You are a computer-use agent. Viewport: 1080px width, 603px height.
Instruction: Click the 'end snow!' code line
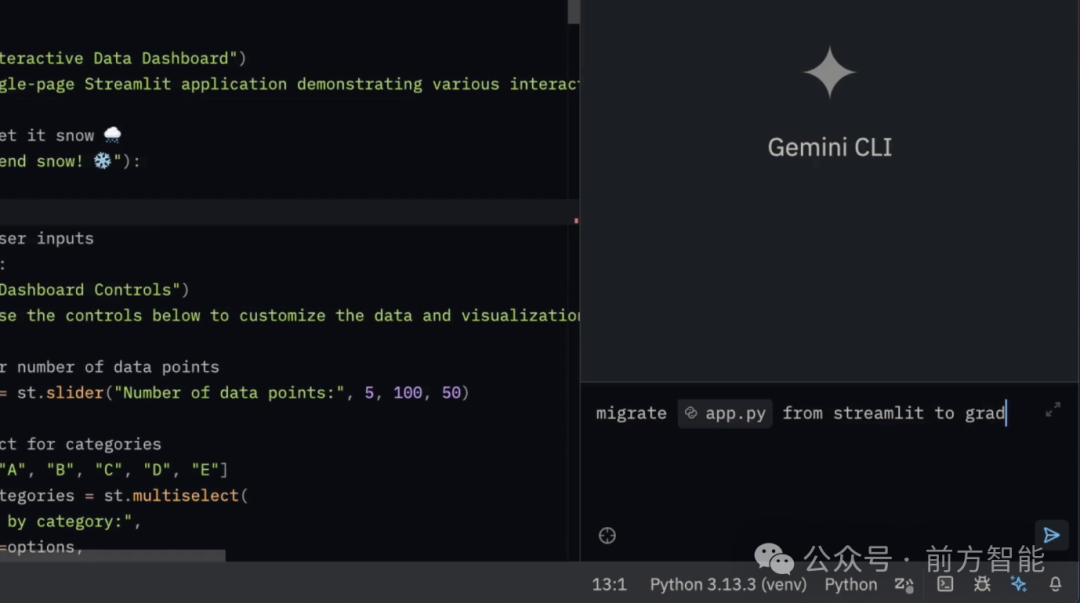(70, 161)
